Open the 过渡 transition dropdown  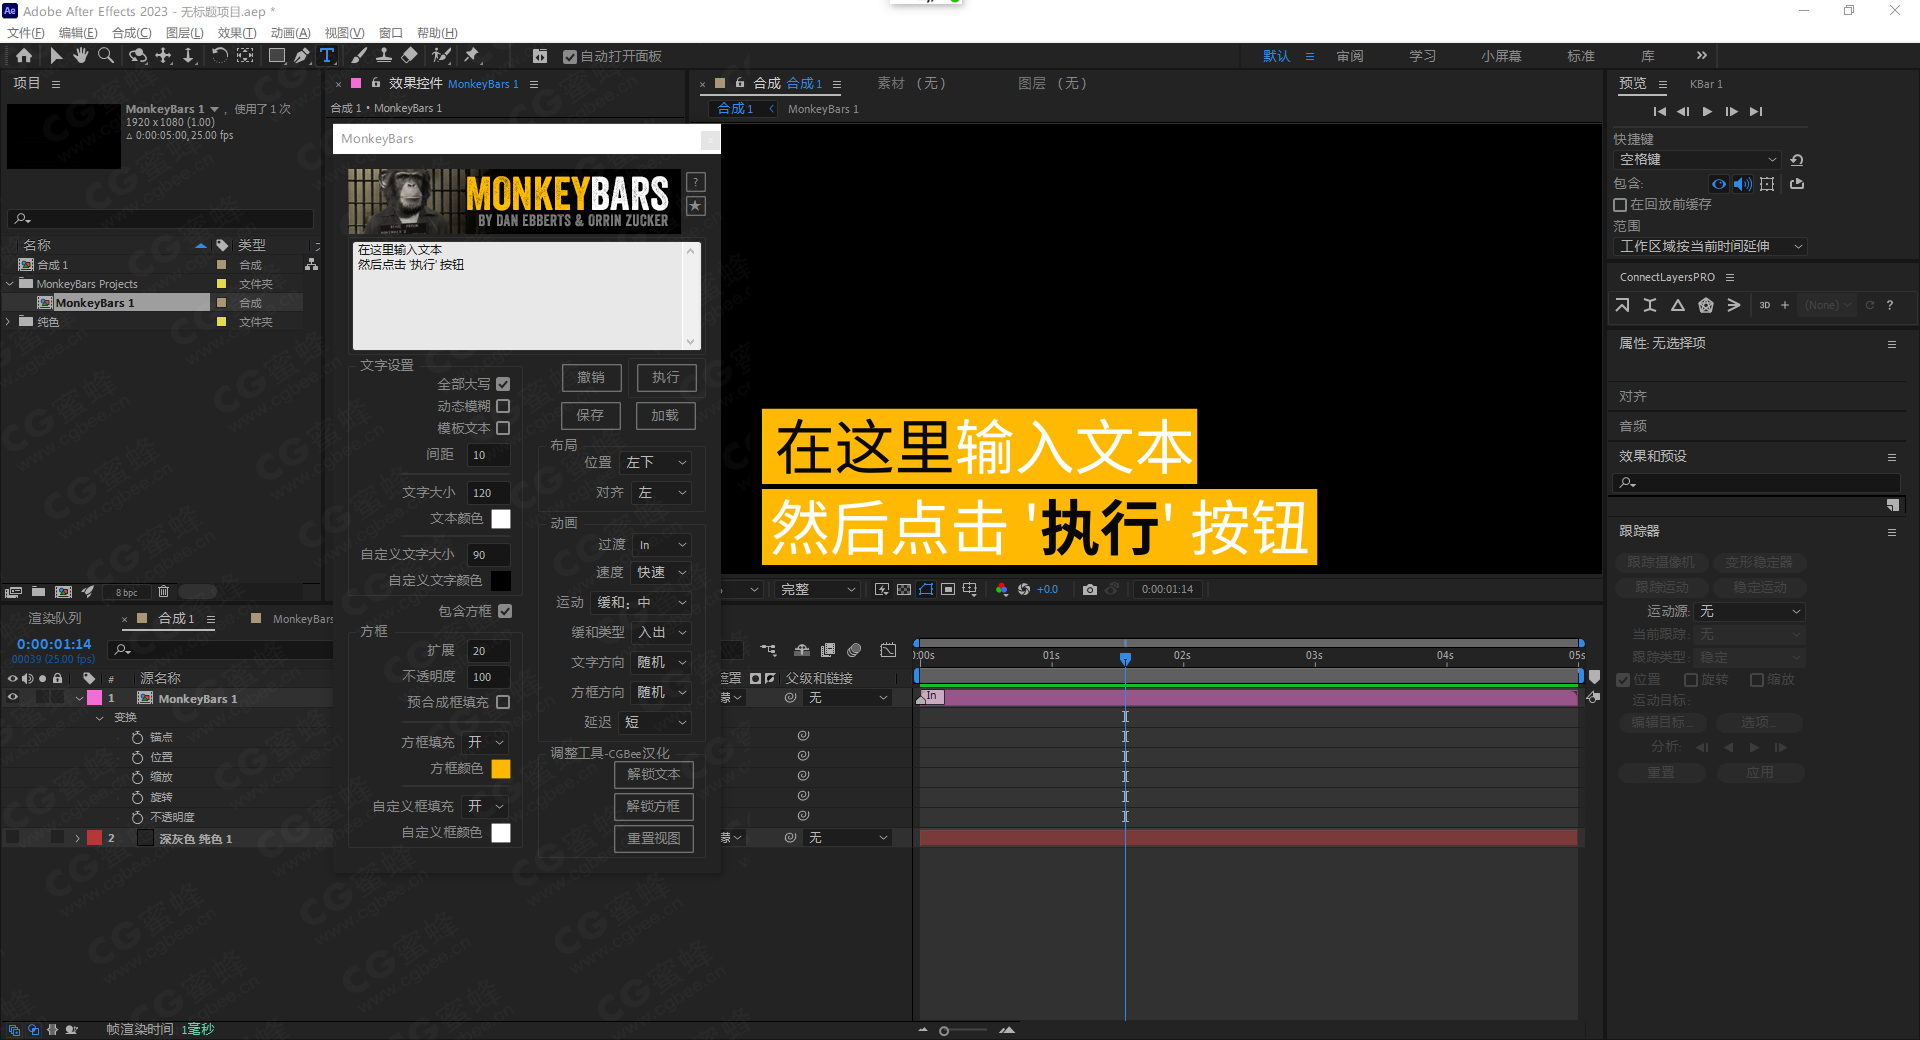[662, 545]
